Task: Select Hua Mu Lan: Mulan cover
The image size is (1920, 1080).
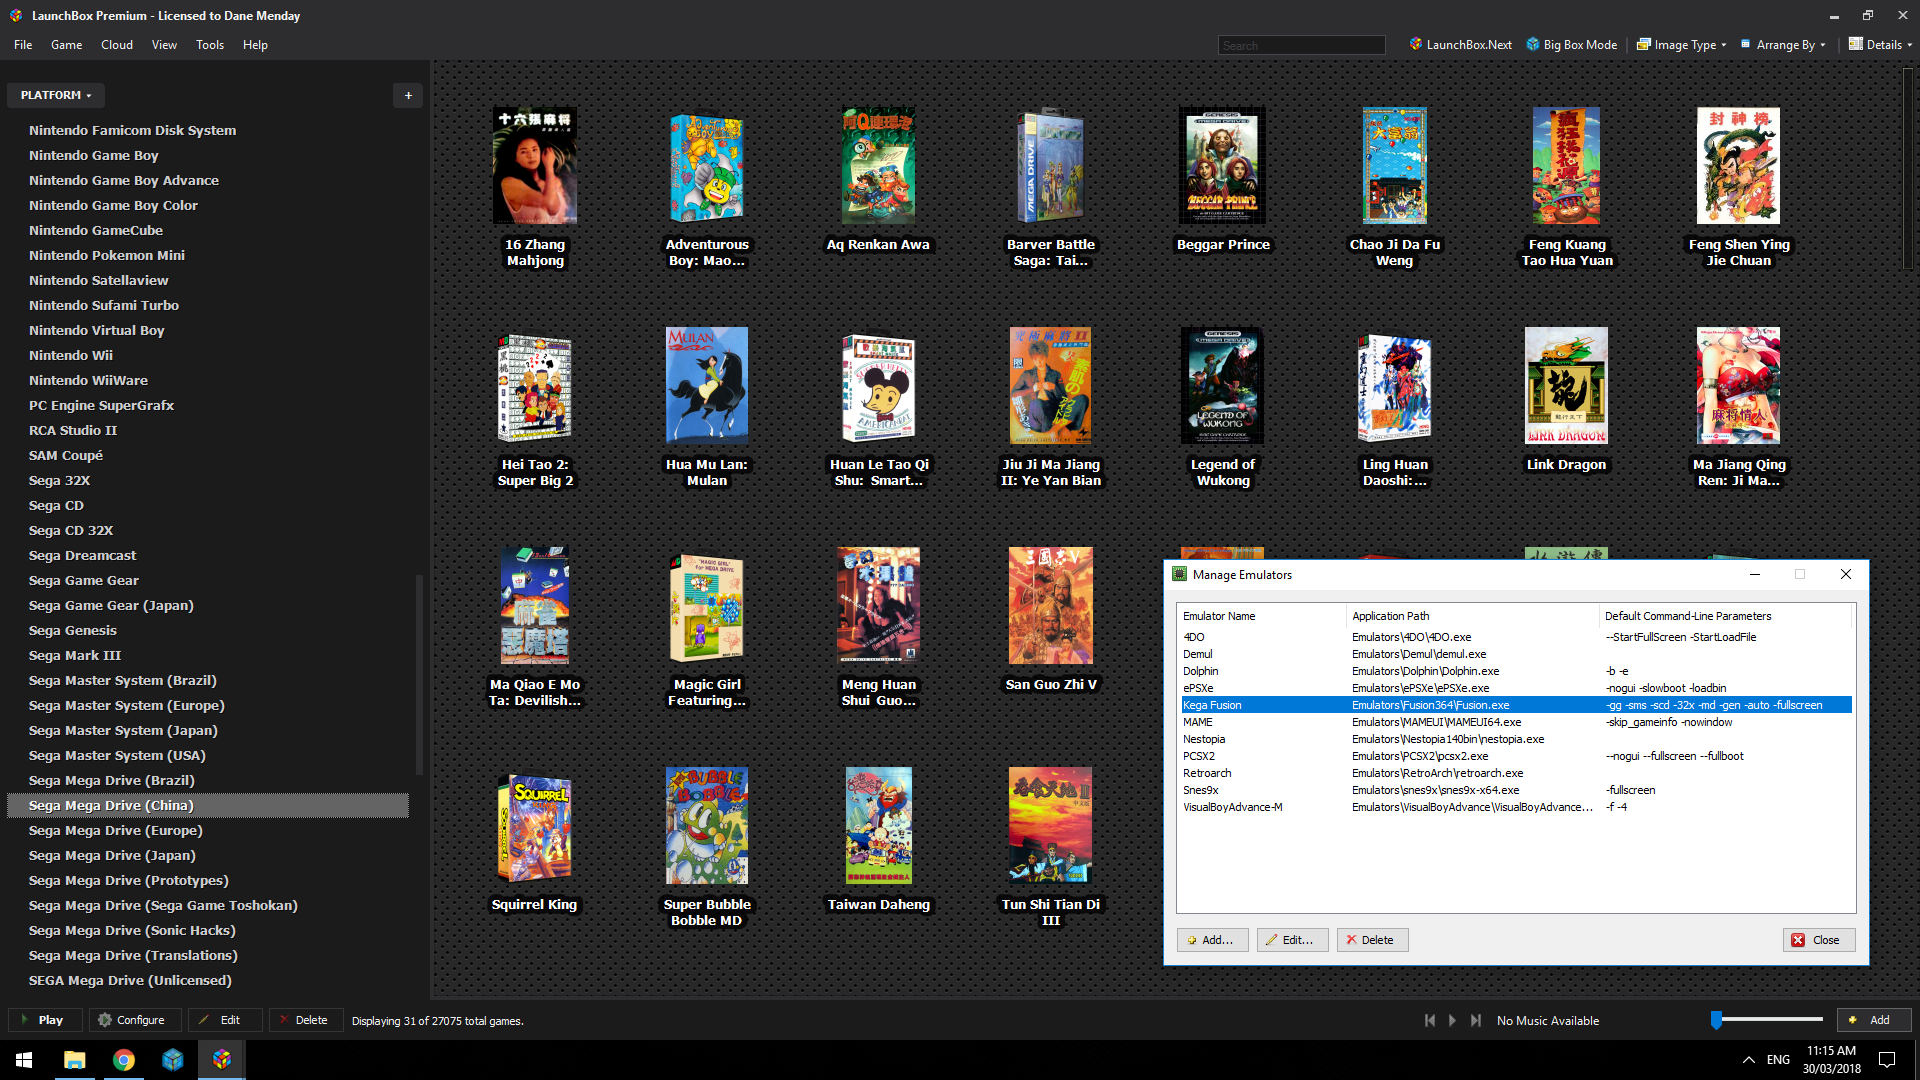Action: (707, 385)
